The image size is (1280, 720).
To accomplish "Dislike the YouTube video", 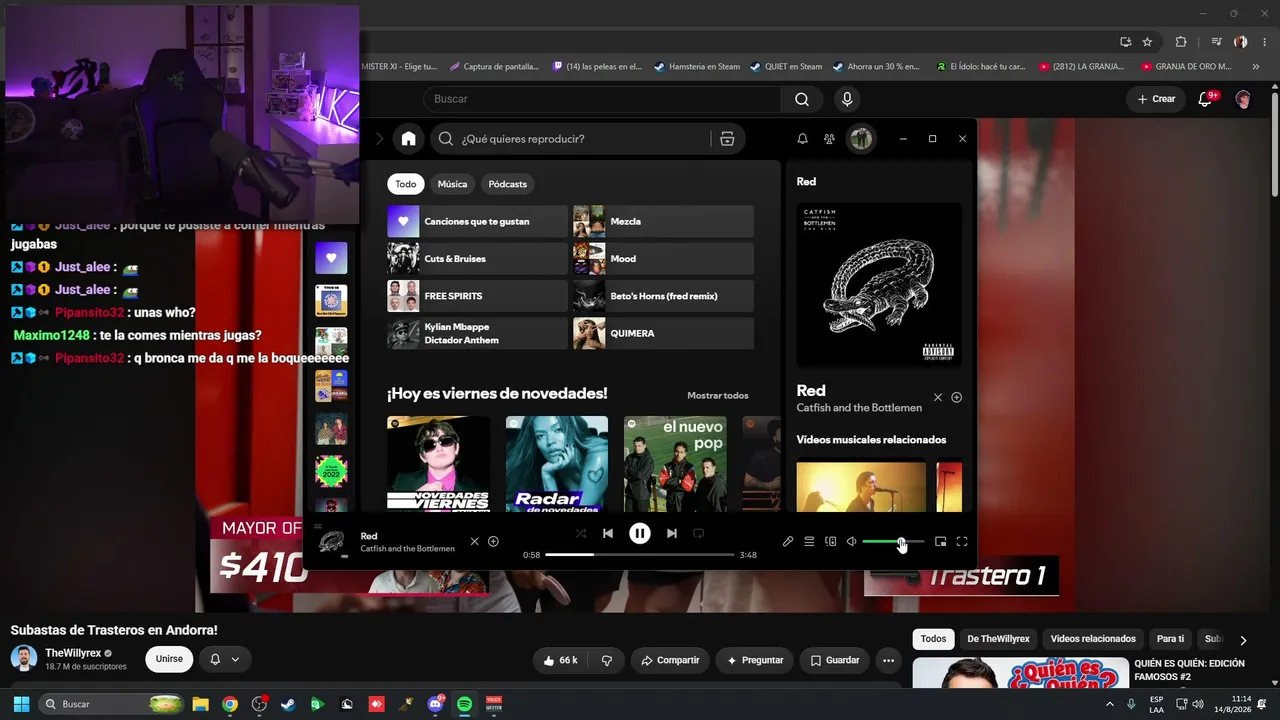I will click(606, 660).
